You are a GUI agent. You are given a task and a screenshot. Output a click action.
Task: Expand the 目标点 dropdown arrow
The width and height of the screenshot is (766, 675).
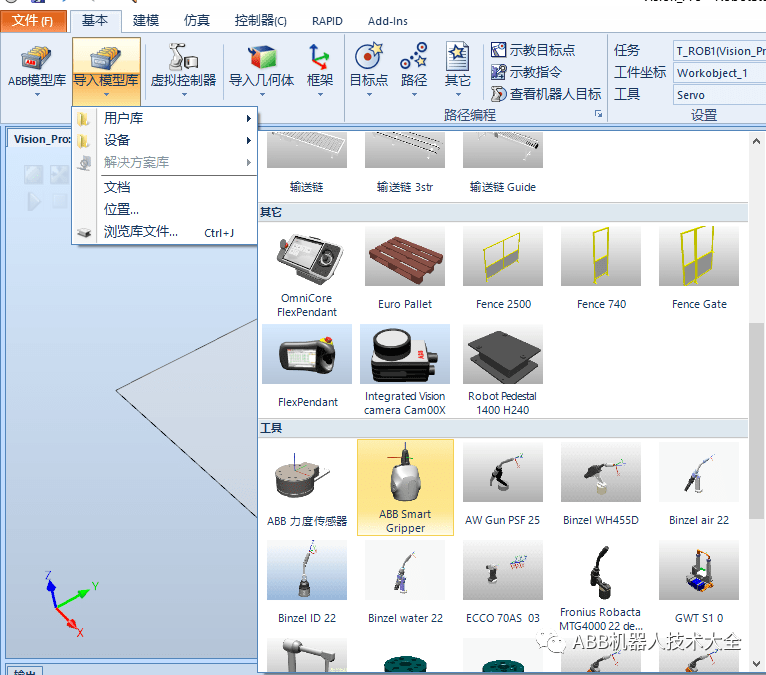(369, 95)
